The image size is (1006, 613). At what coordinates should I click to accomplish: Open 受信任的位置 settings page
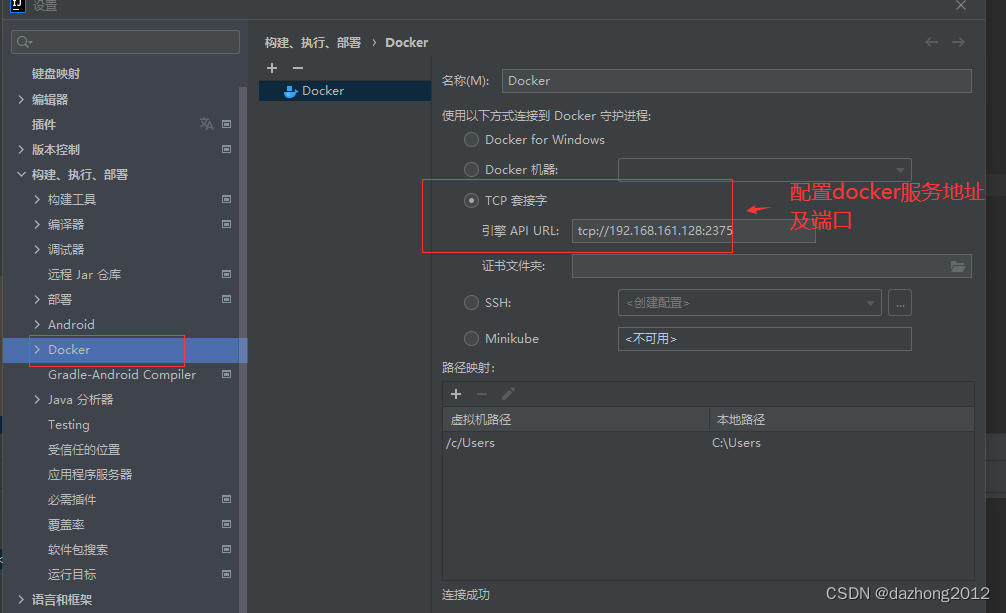point(84,450)
